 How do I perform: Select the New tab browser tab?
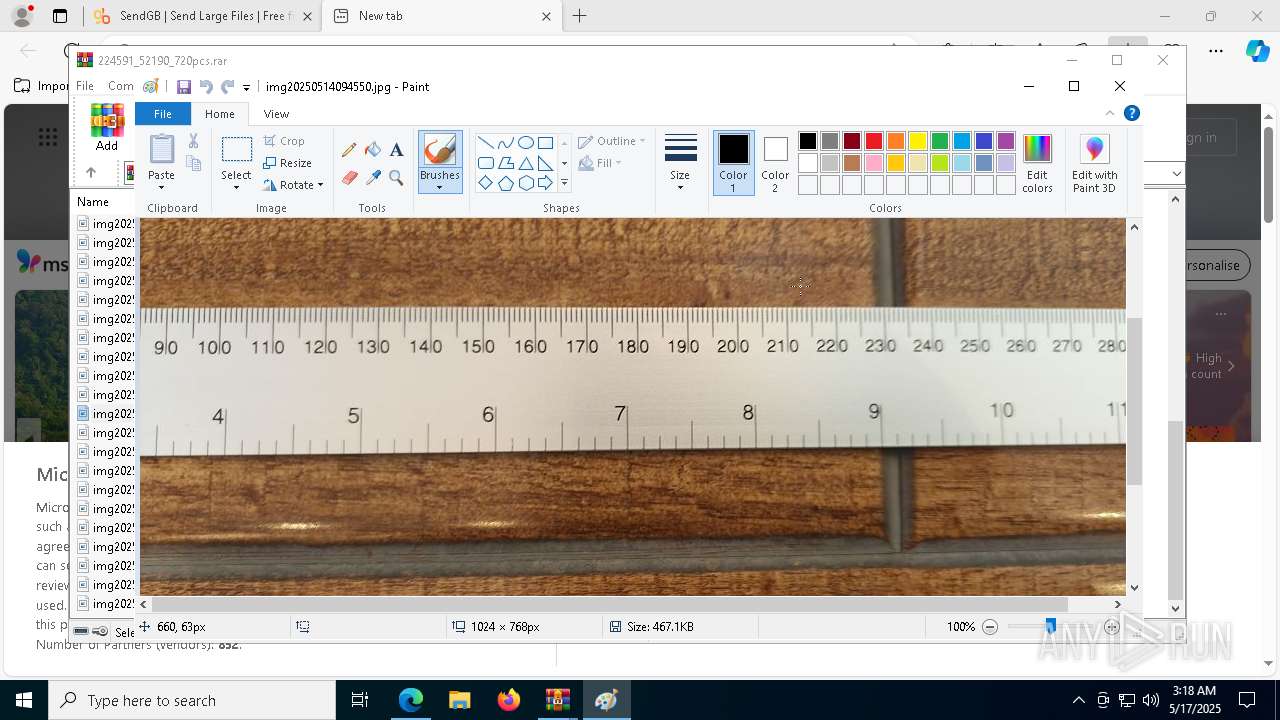[x=442, y=16]
